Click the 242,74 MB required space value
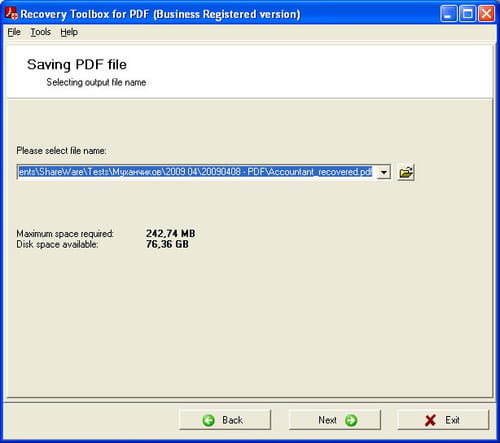This screenshot has width=500, height=443. point(170,233)
